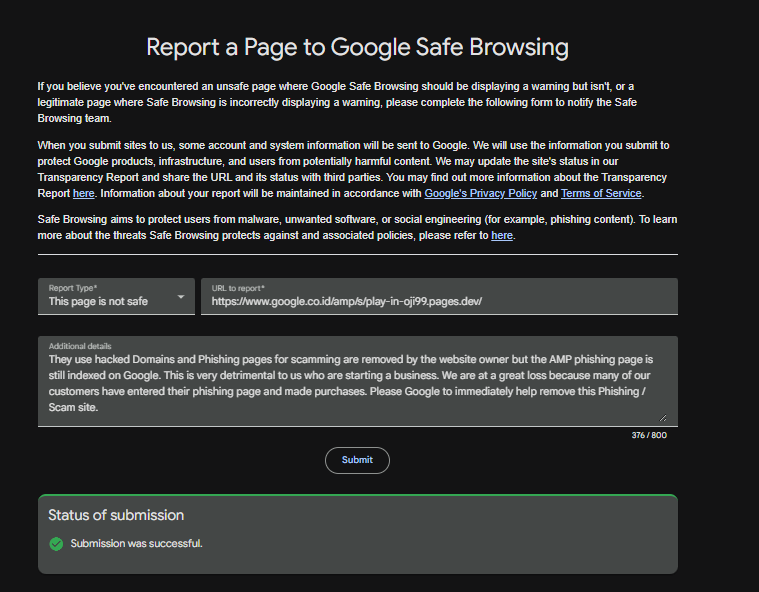Click the Report Type dropdown arrow
This screenshot has width=759, height=592.
pyautogui.click(x=181, y=297)
